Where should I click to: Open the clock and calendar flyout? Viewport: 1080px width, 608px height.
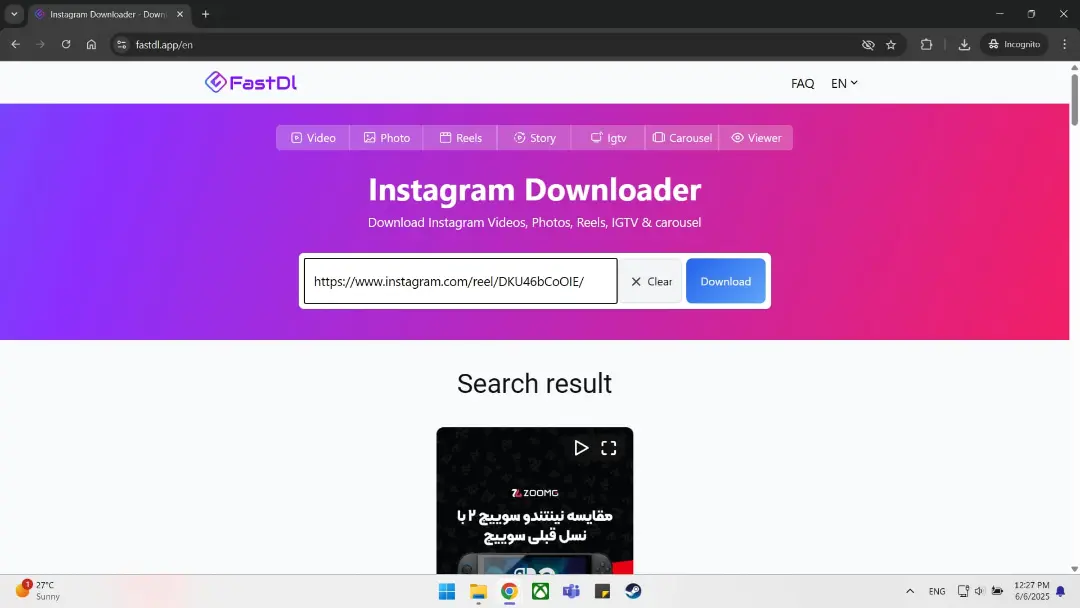coord(1031,591)
